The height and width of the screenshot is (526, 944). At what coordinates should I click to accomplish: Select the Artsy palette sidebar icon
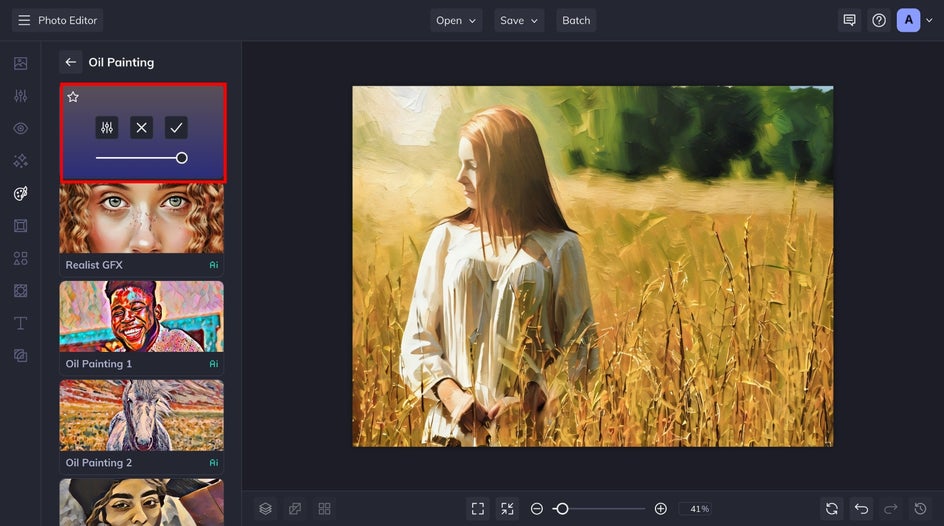tap(20, 193)
